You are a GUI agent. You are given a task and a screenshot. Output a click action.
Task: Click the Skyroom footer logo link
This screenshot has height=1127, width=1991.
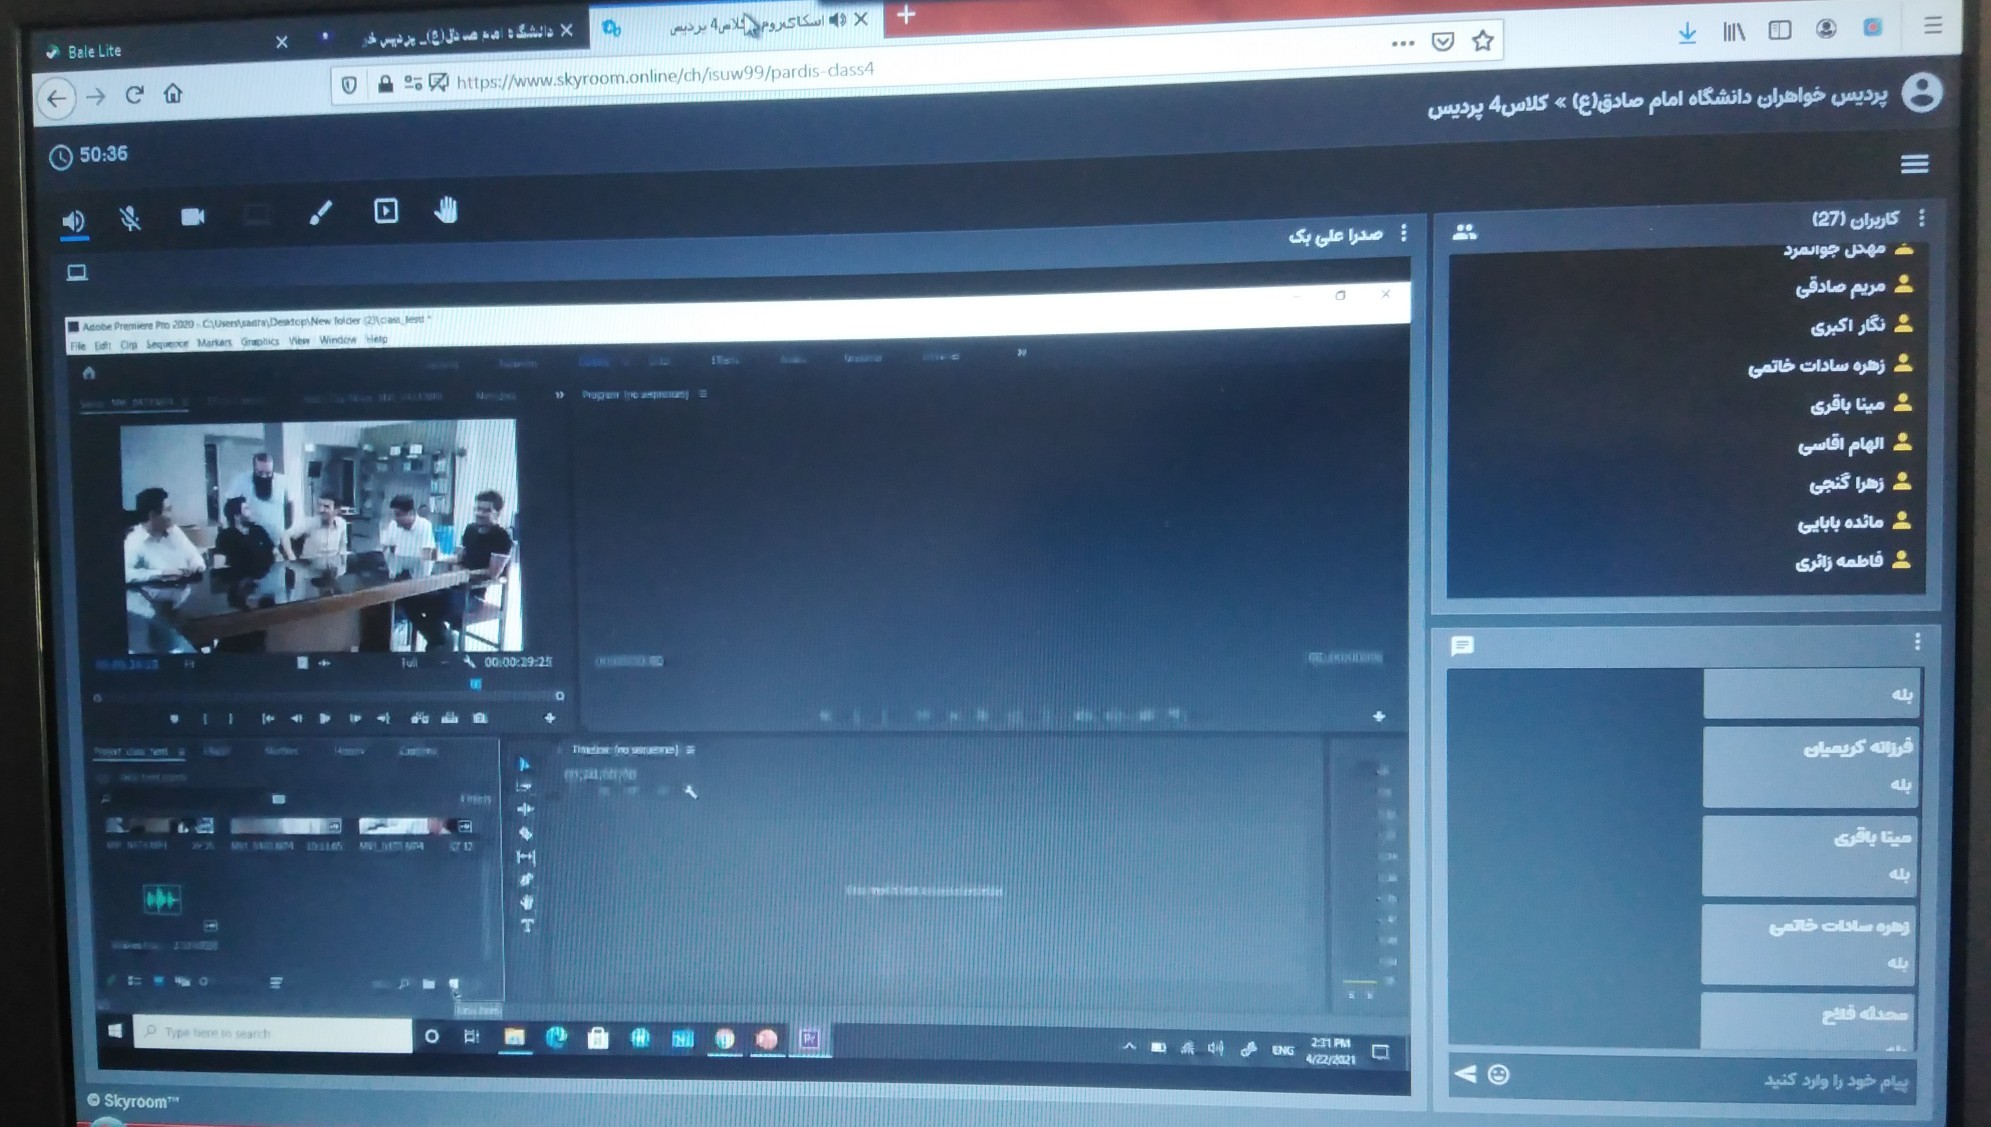[x=133, y=1101]
